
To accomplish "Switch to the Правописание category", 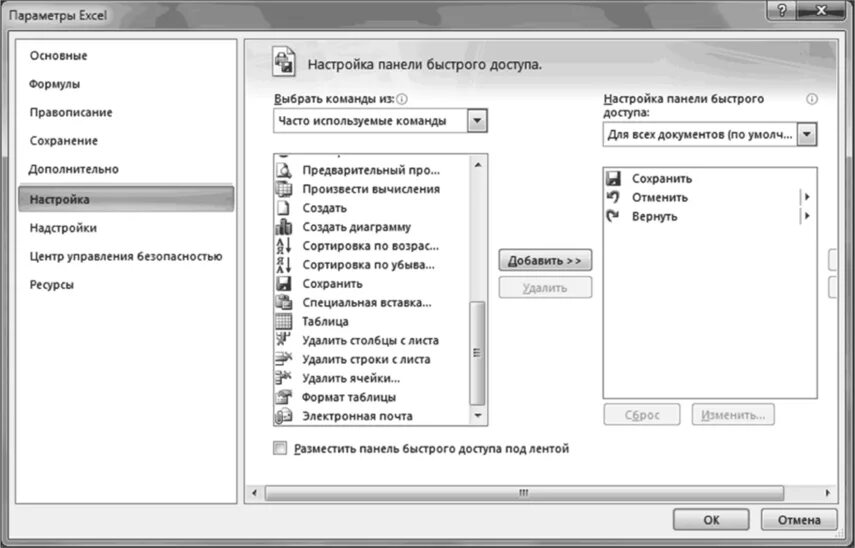I will click(71, 112).
